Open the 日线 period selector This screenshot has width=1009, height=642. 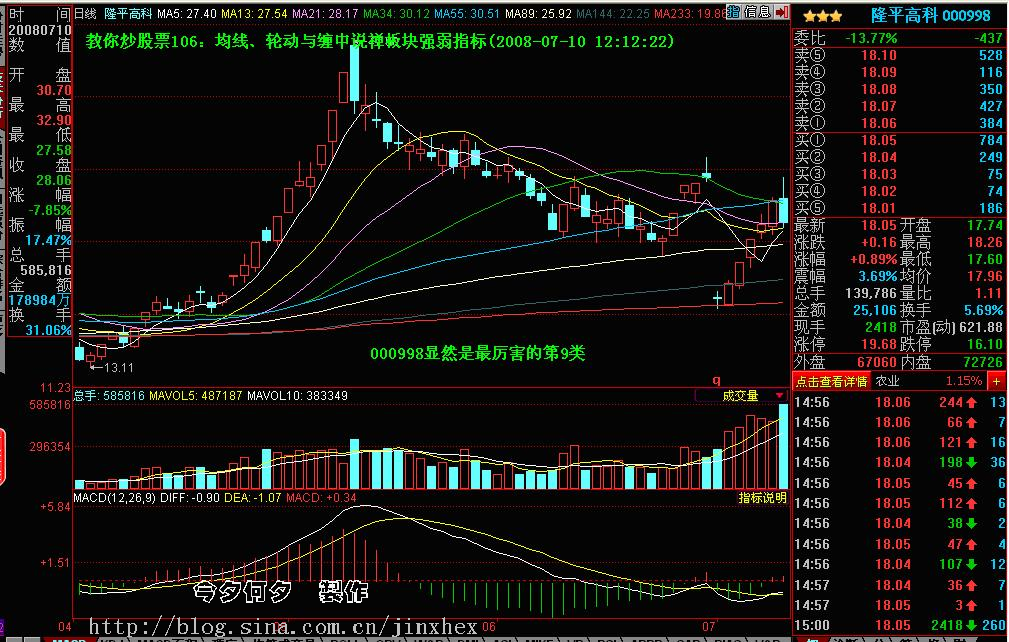pyautogui.click(x=87, y=13)
